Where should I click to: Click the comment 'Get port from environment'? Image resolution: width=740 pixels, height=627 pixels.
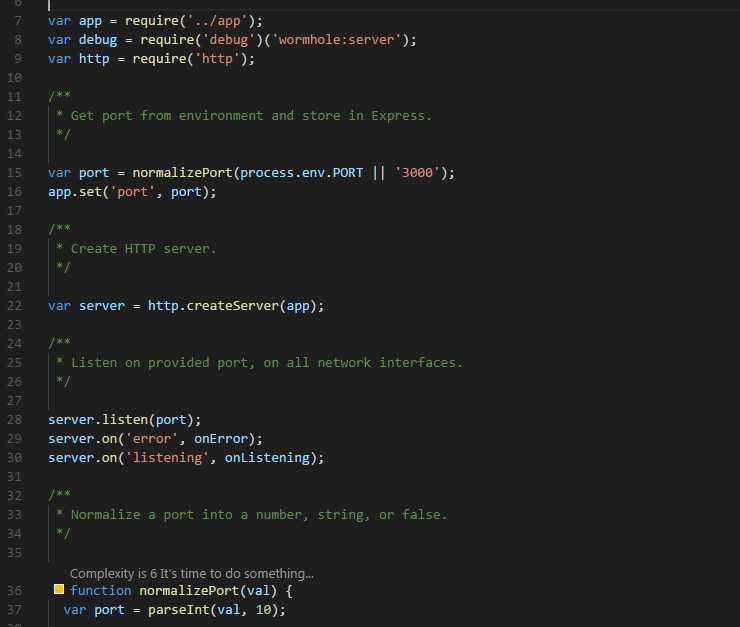[x=167, y=116]
